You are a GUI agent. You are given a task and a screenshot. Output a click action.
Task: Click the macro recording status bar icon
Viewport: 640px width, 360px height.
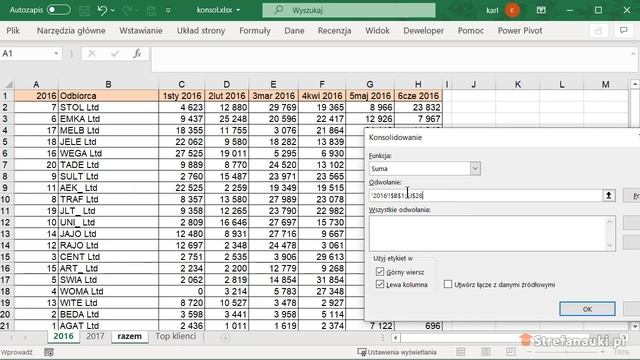pyautogui.click(x=49, y=352)
